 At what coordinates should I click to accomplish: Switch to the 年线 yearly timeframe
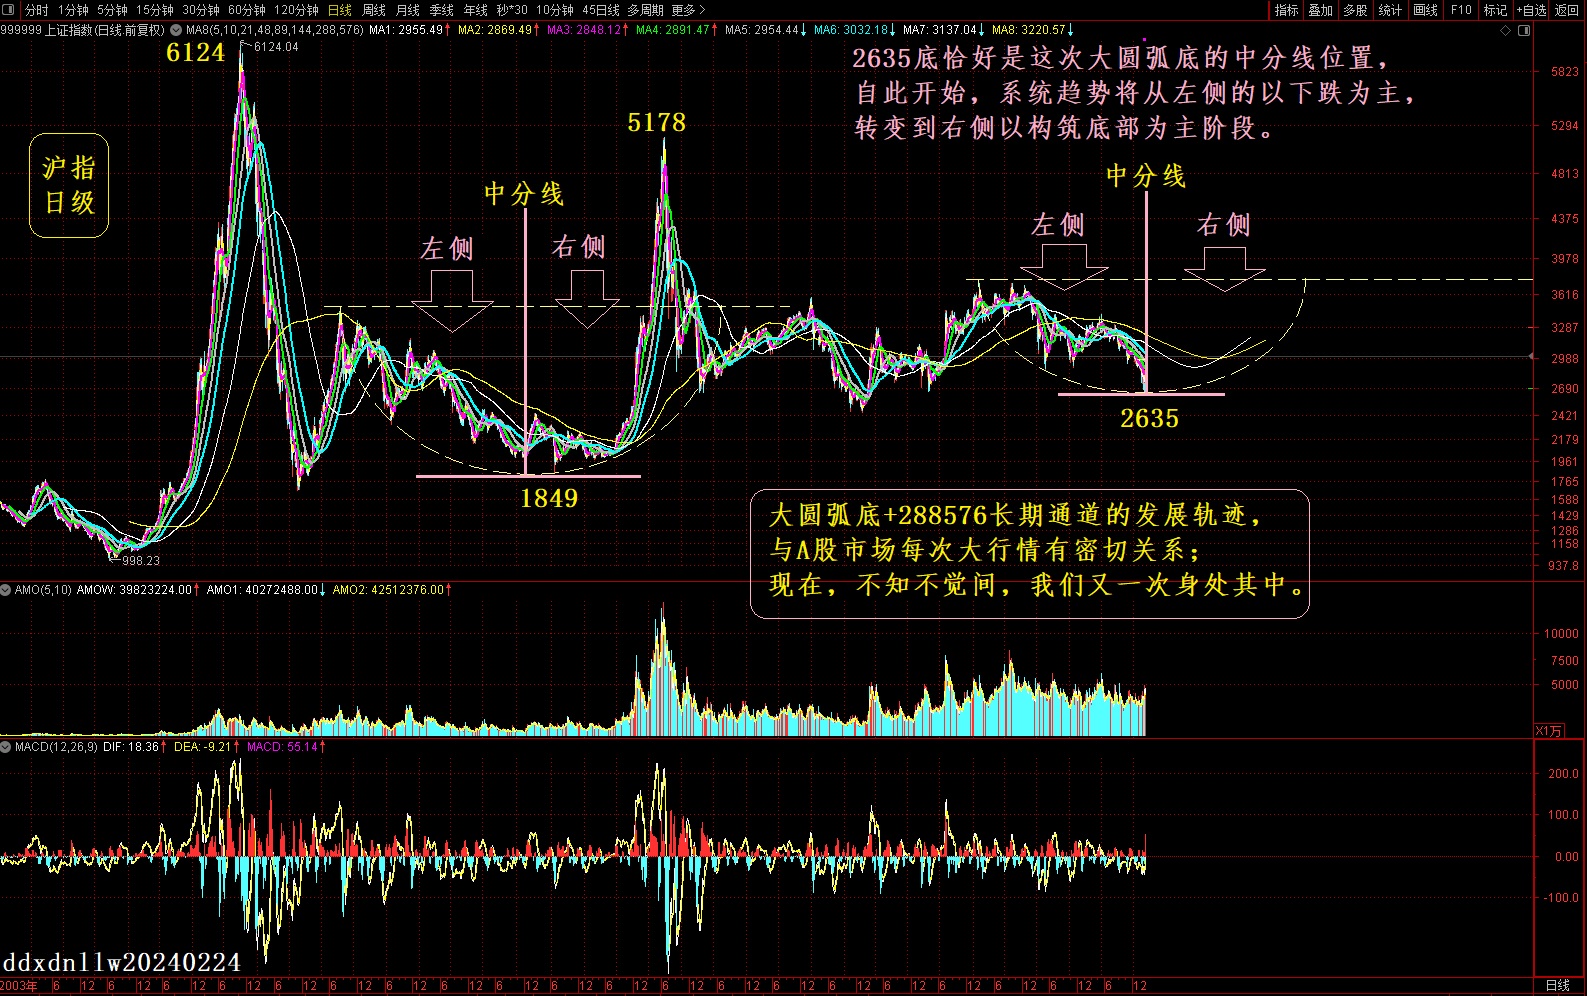[476, 10]
